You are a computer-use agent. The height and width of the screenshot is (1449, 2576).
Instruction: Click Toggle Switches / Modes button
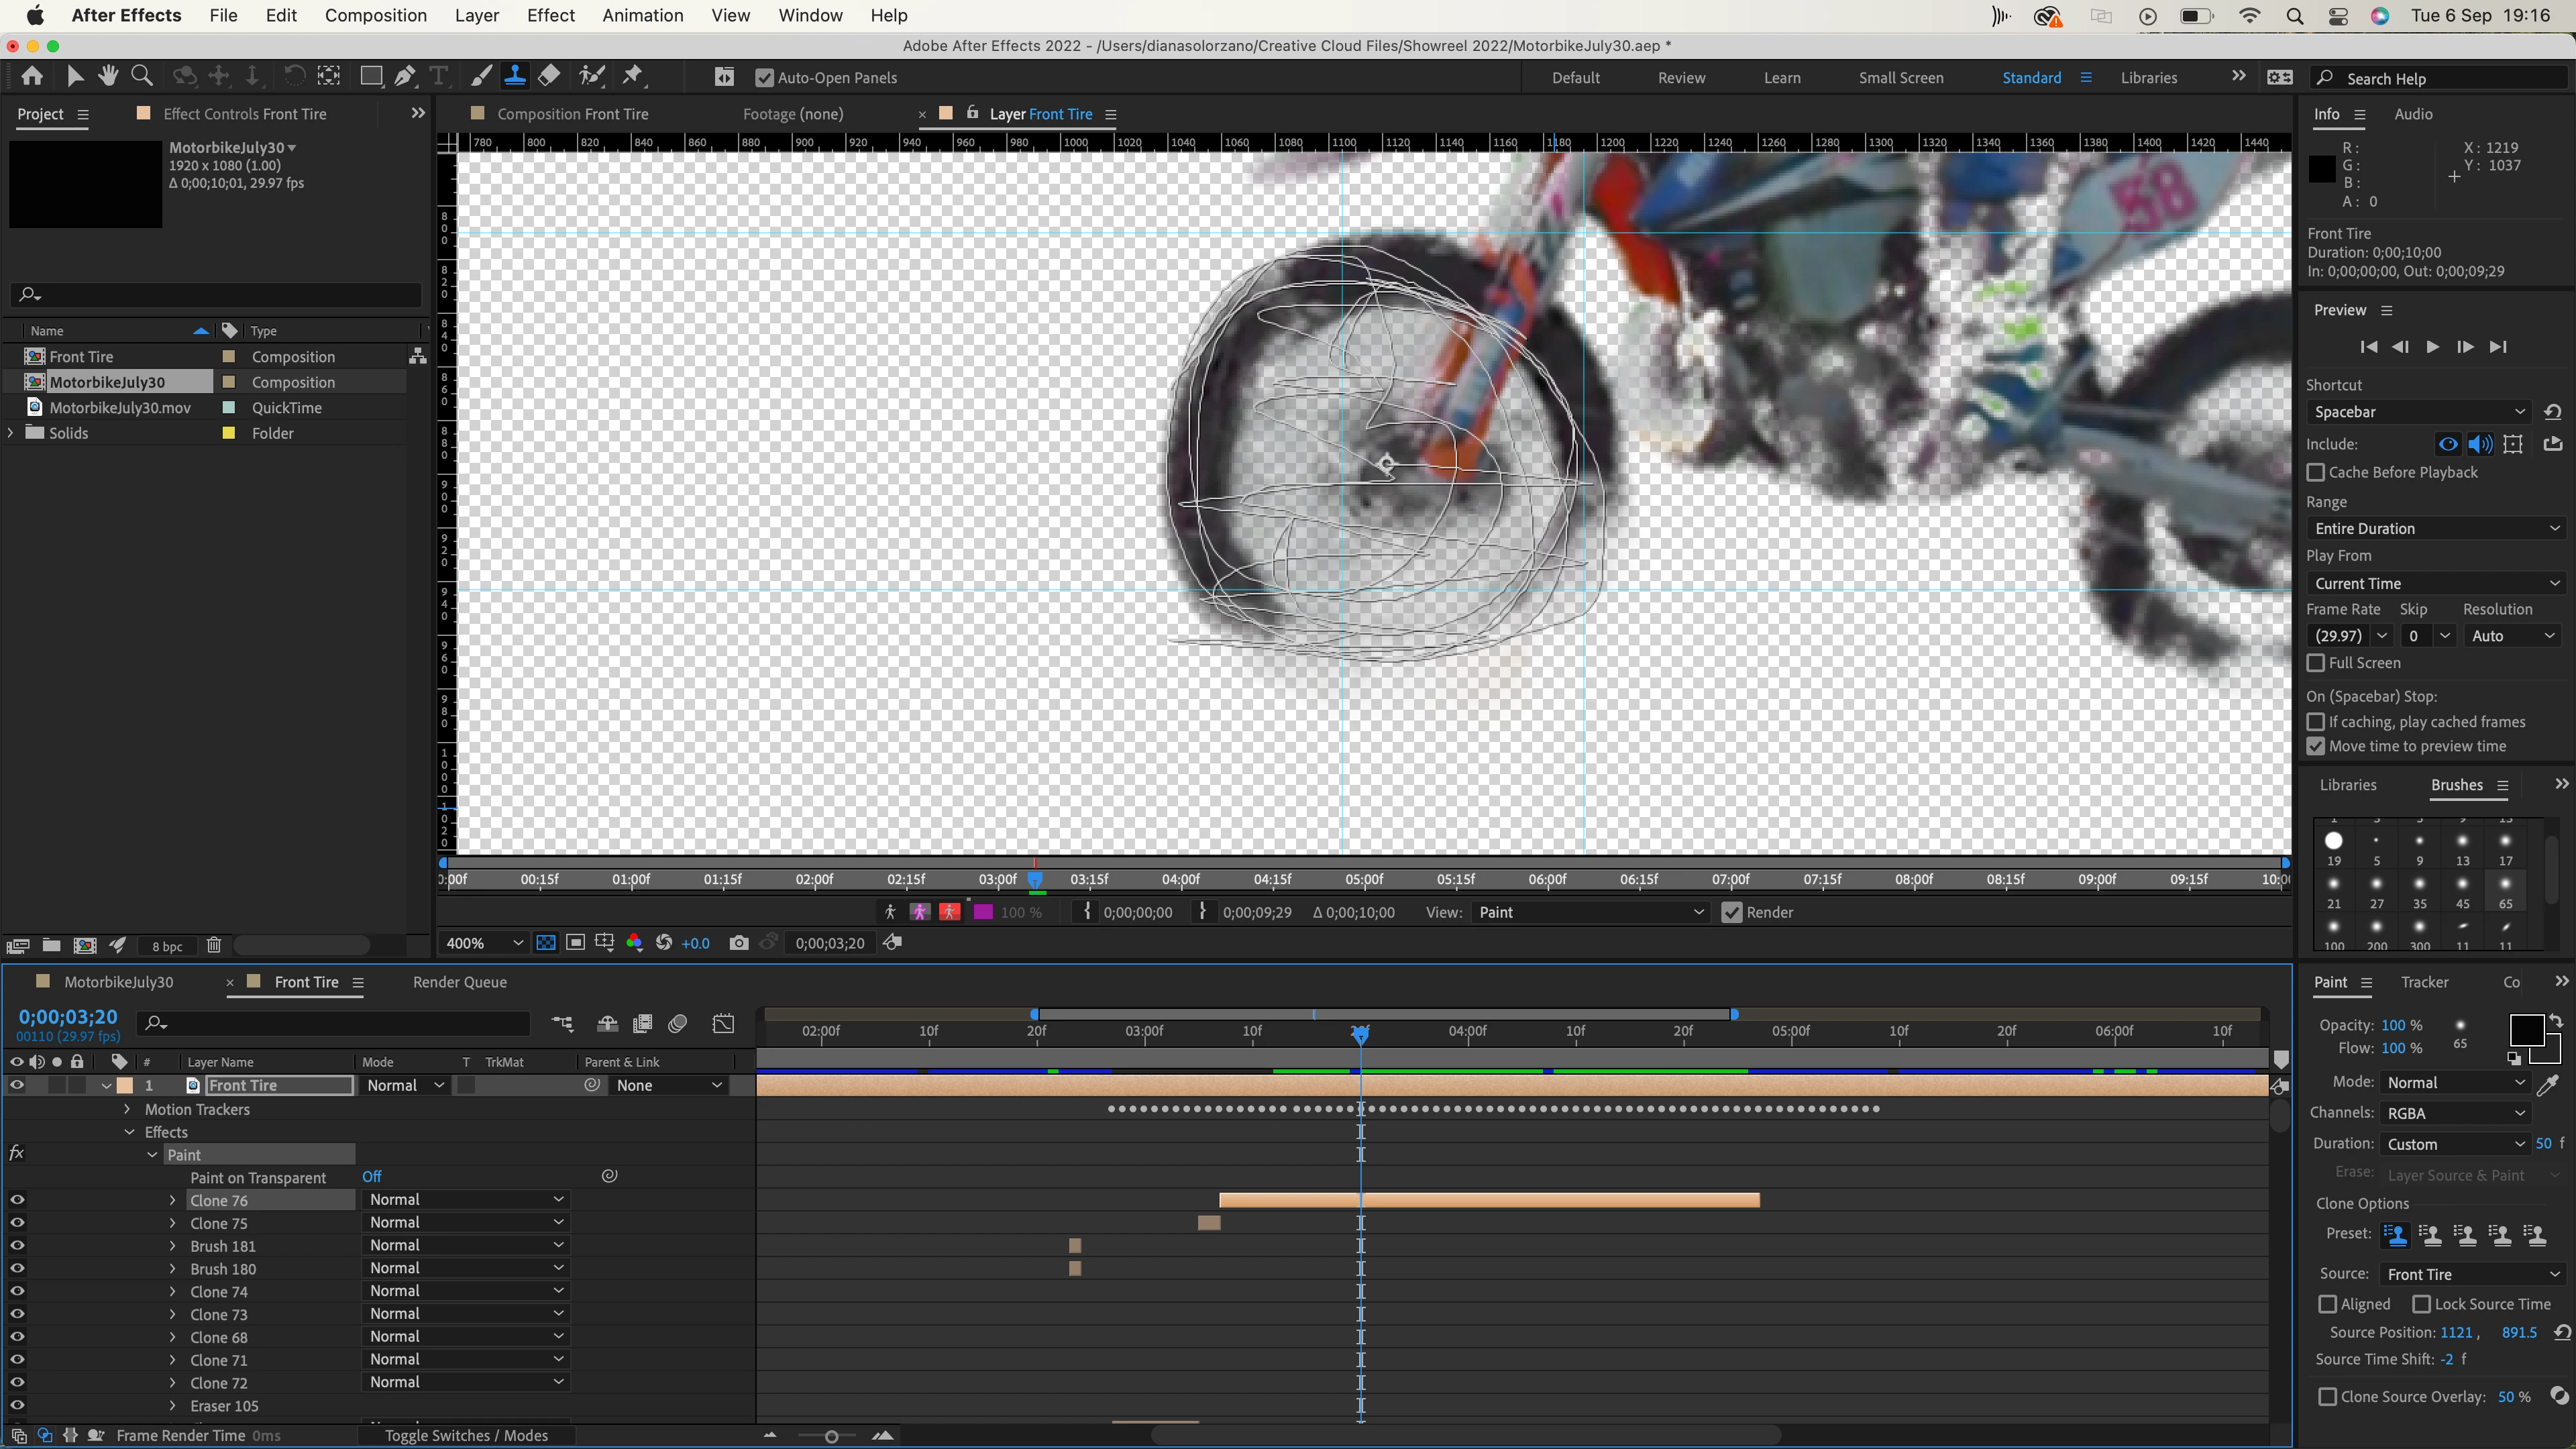pos(466,1435)
